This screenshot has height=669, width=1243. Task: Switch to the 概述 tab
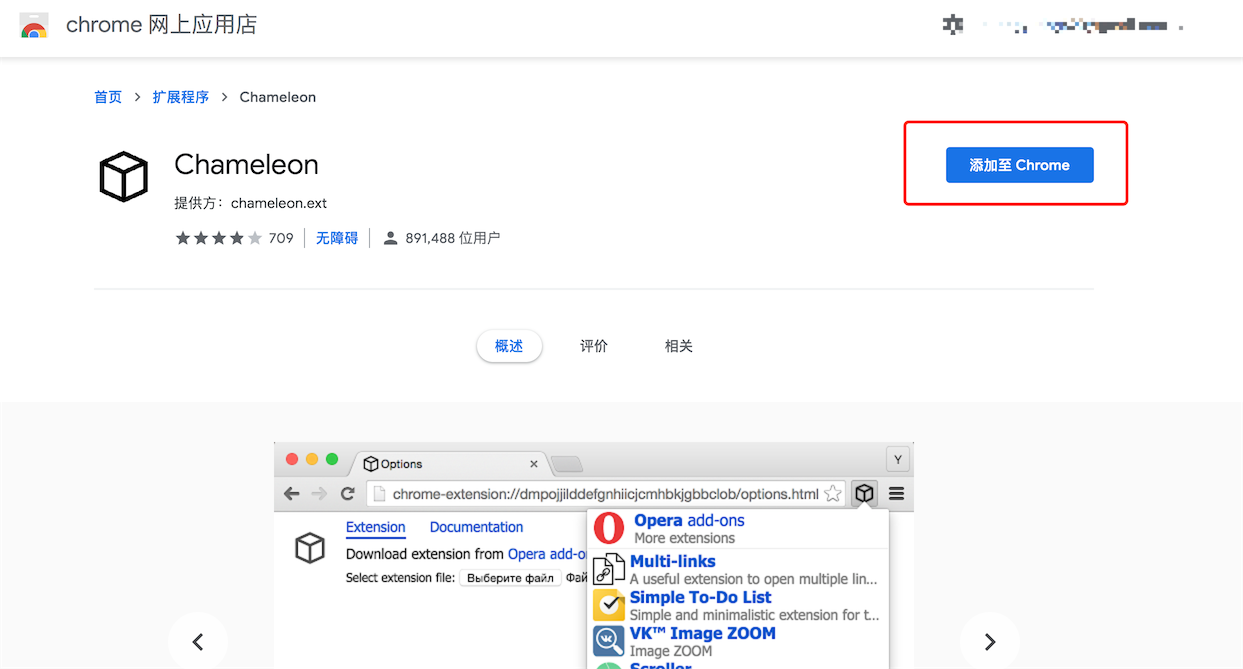tap(509, 346)
